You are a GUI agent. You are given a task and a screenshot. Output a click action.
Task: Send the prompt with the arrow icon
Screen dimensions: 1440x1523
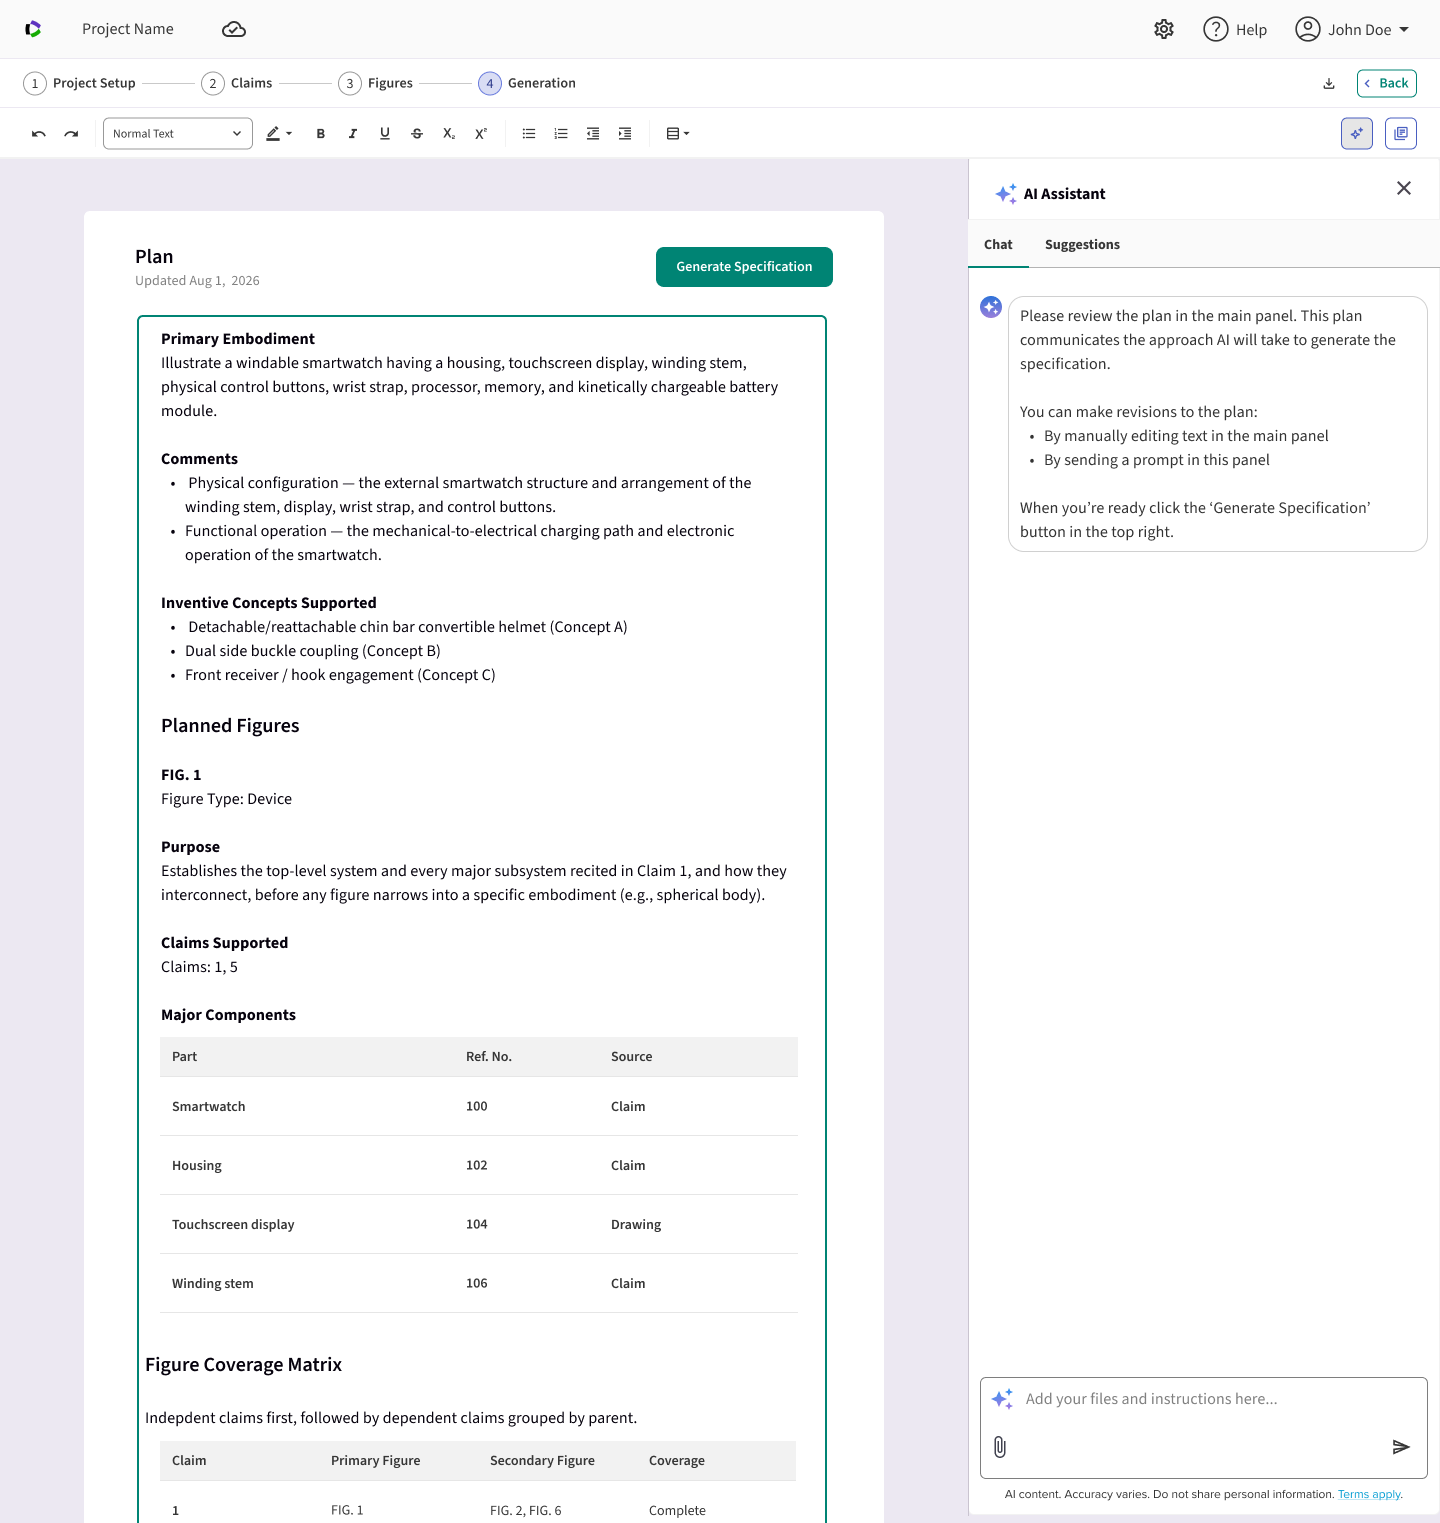pos(1401,1447)
